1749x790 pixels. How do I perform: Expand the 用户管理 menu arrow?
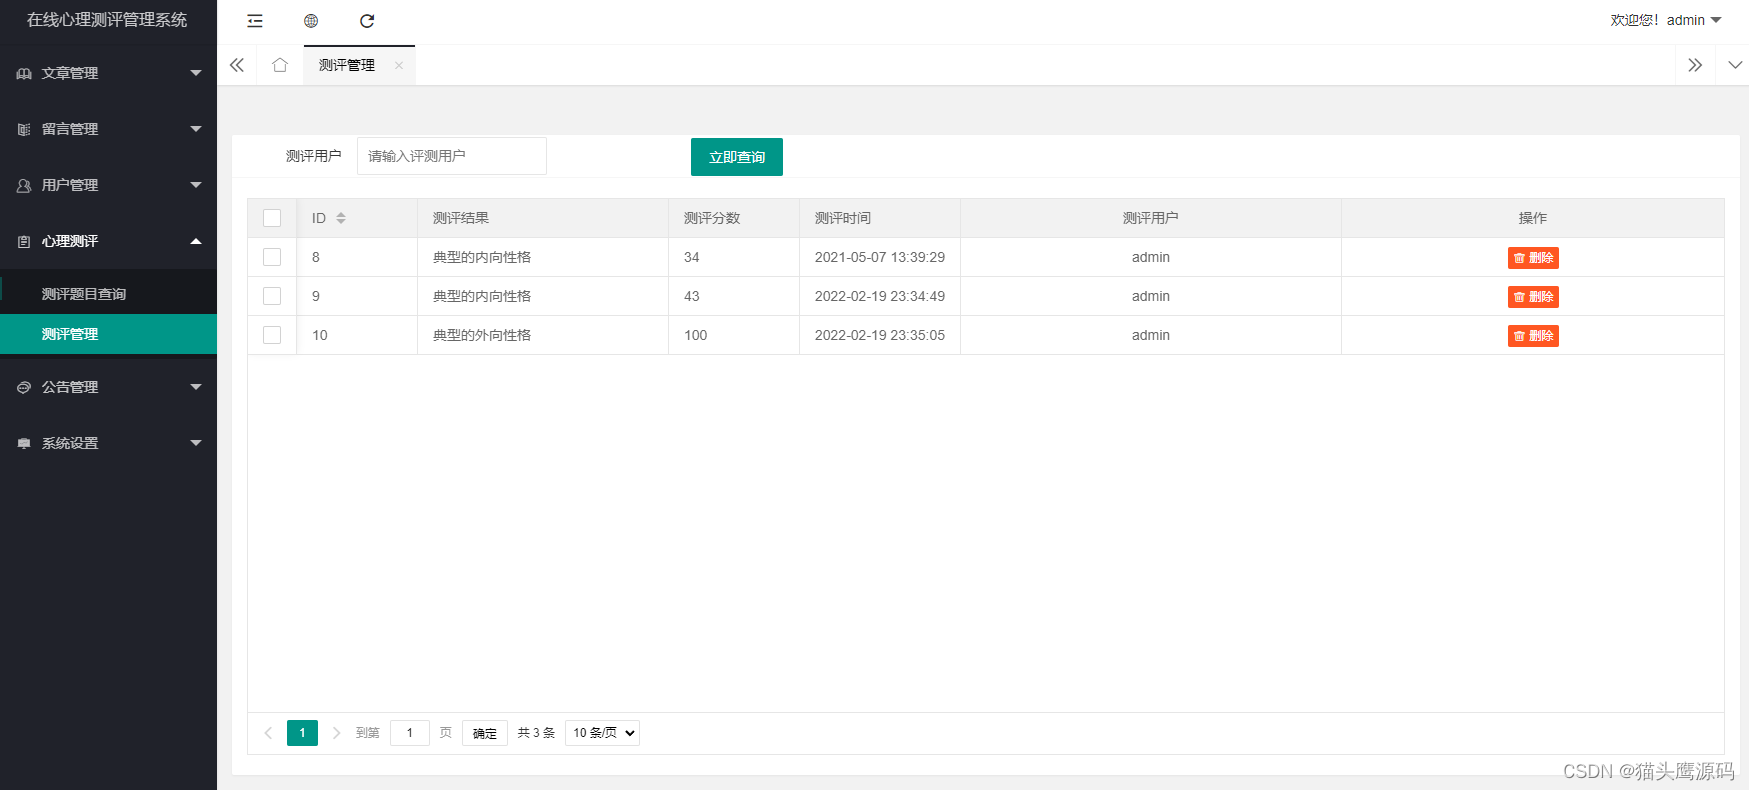(196, 185)
